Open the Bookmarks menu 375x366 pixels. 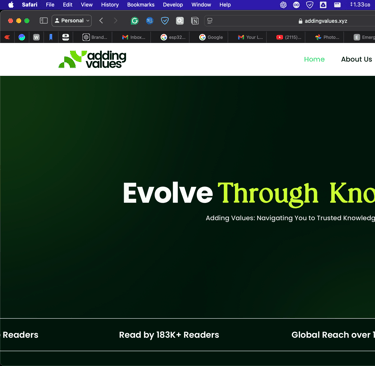pos(140,5)
